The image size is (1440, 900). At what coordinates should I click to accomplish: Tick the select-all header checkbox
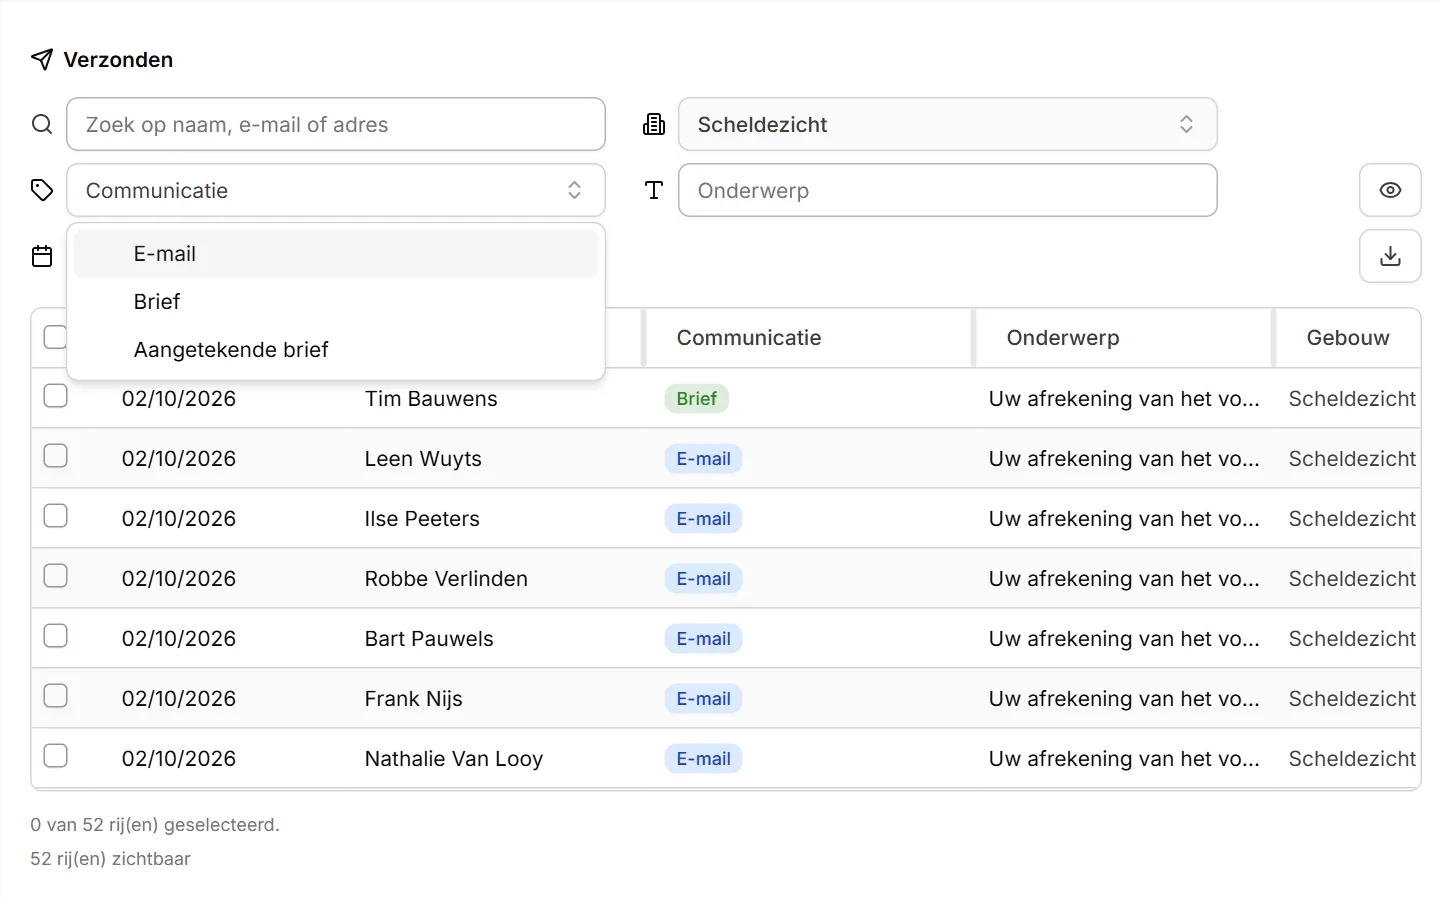tap(56, 337)
